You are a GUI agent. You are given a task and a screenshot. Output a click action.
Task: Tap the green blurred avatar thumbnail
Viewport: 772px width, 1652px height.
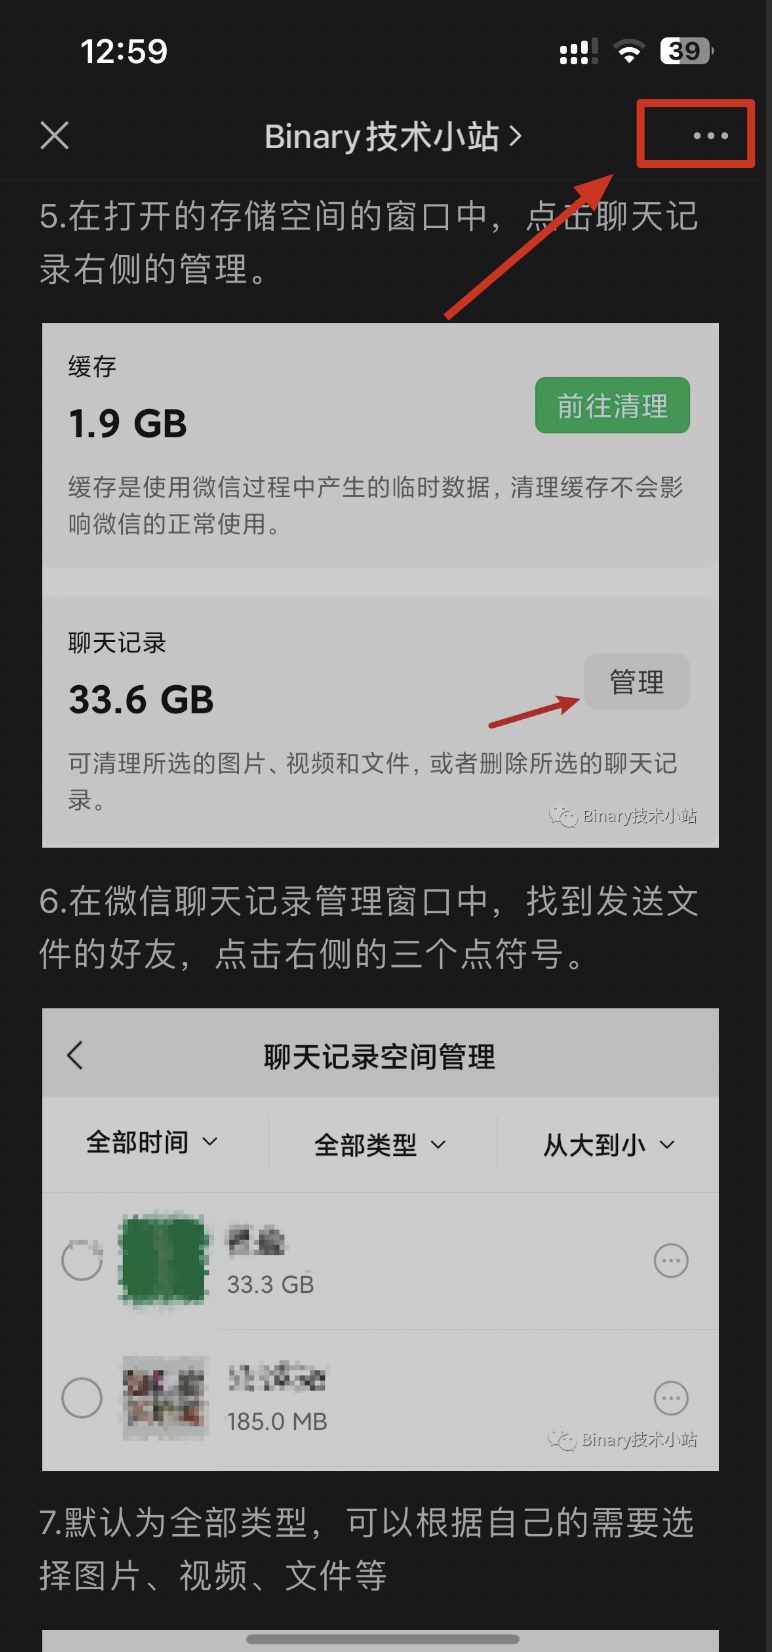[x=164, y=1260]
